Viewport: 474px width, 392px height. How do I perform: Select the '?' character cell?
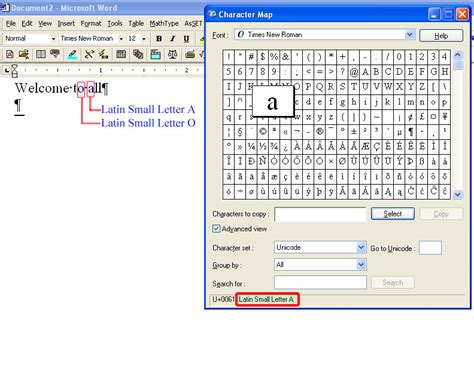[x=342, y=72]
